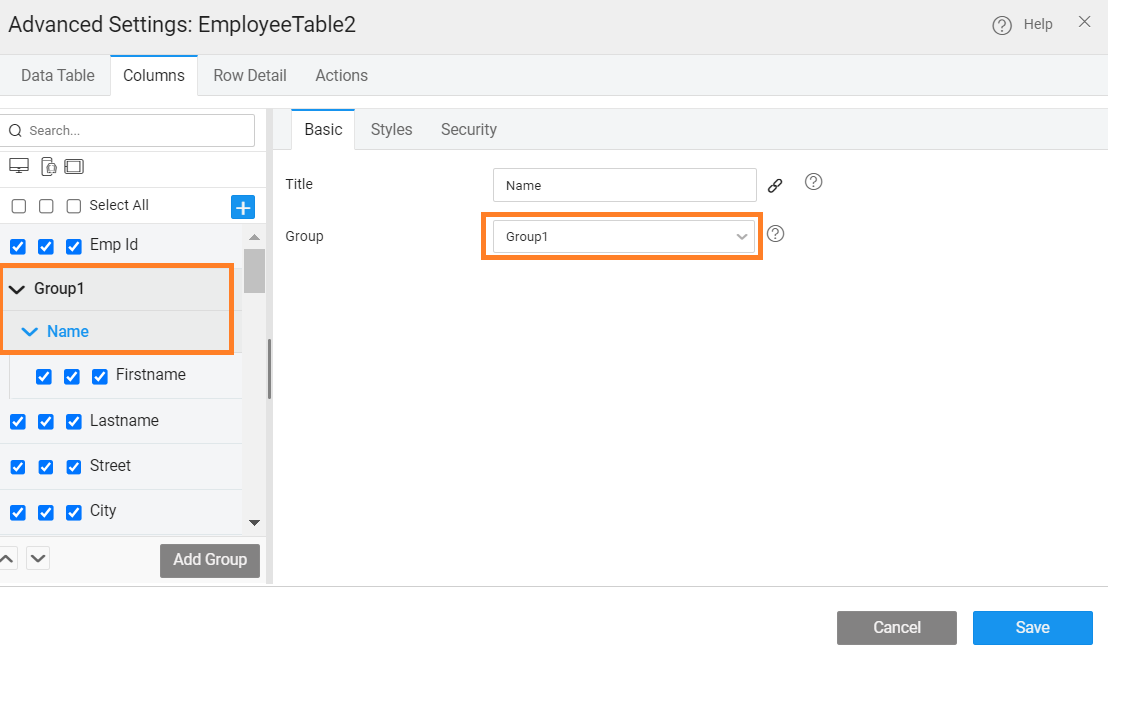The height and width of the screenshot is (717, 1148).
Task: Collapse the Group1 tree node
Action: click(x=16, y=289)
